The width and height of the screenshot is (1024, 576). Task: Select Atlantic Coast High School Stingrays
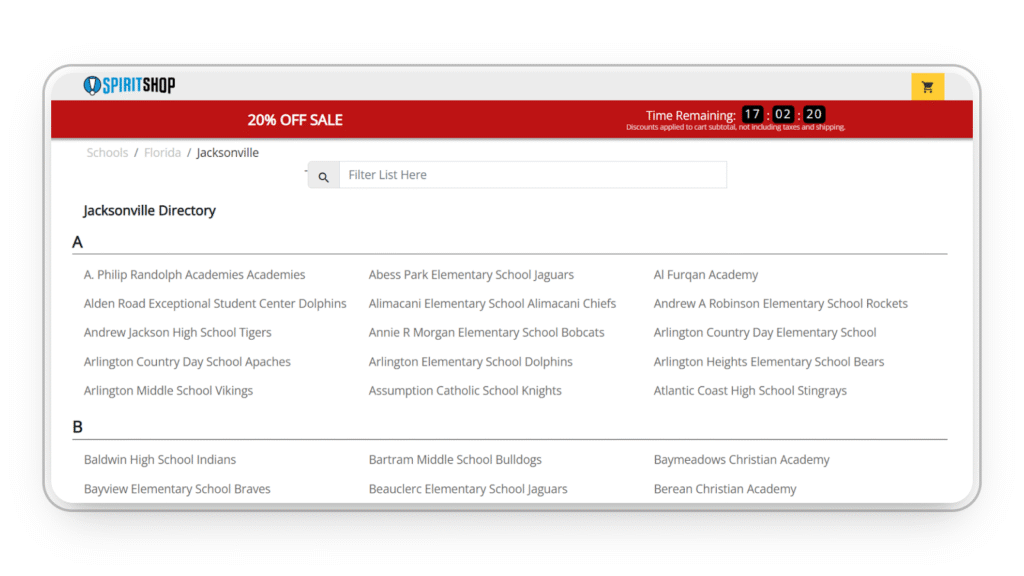(749, 391)
